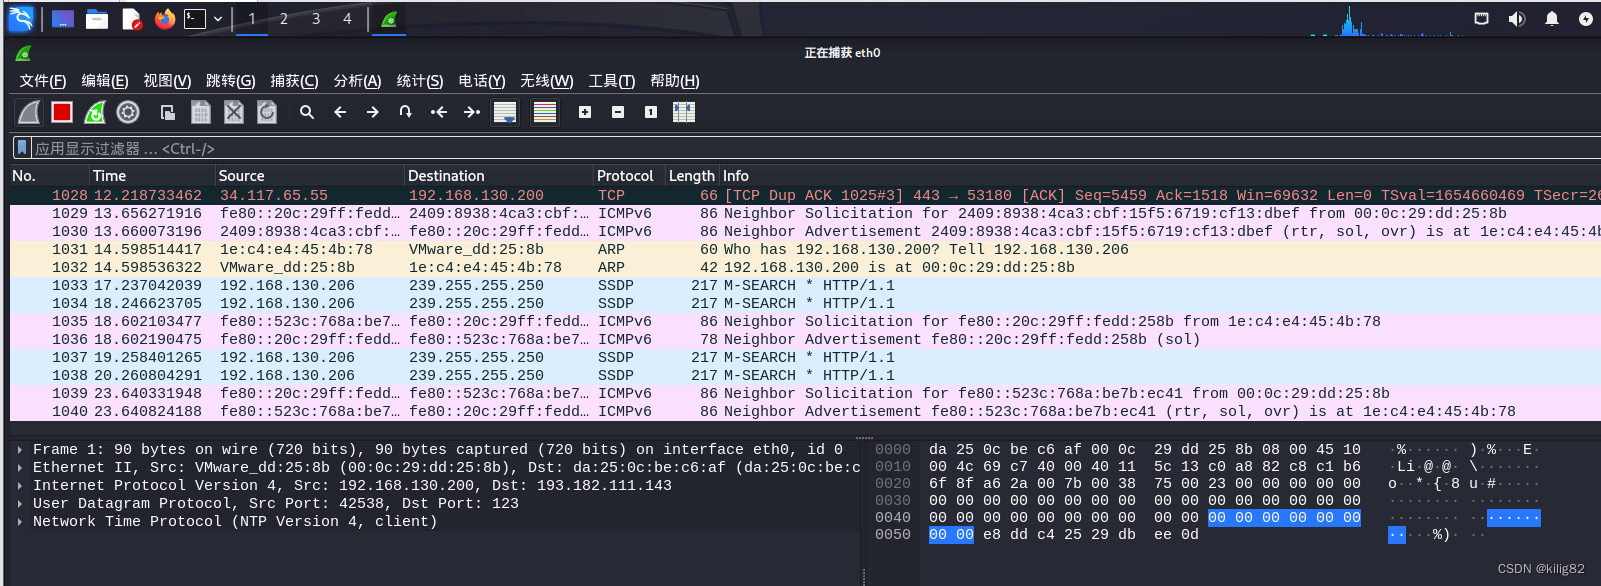Open the 统计(S) menu
The height and width of the screenshot is (586, 1601).
(420, 81)
